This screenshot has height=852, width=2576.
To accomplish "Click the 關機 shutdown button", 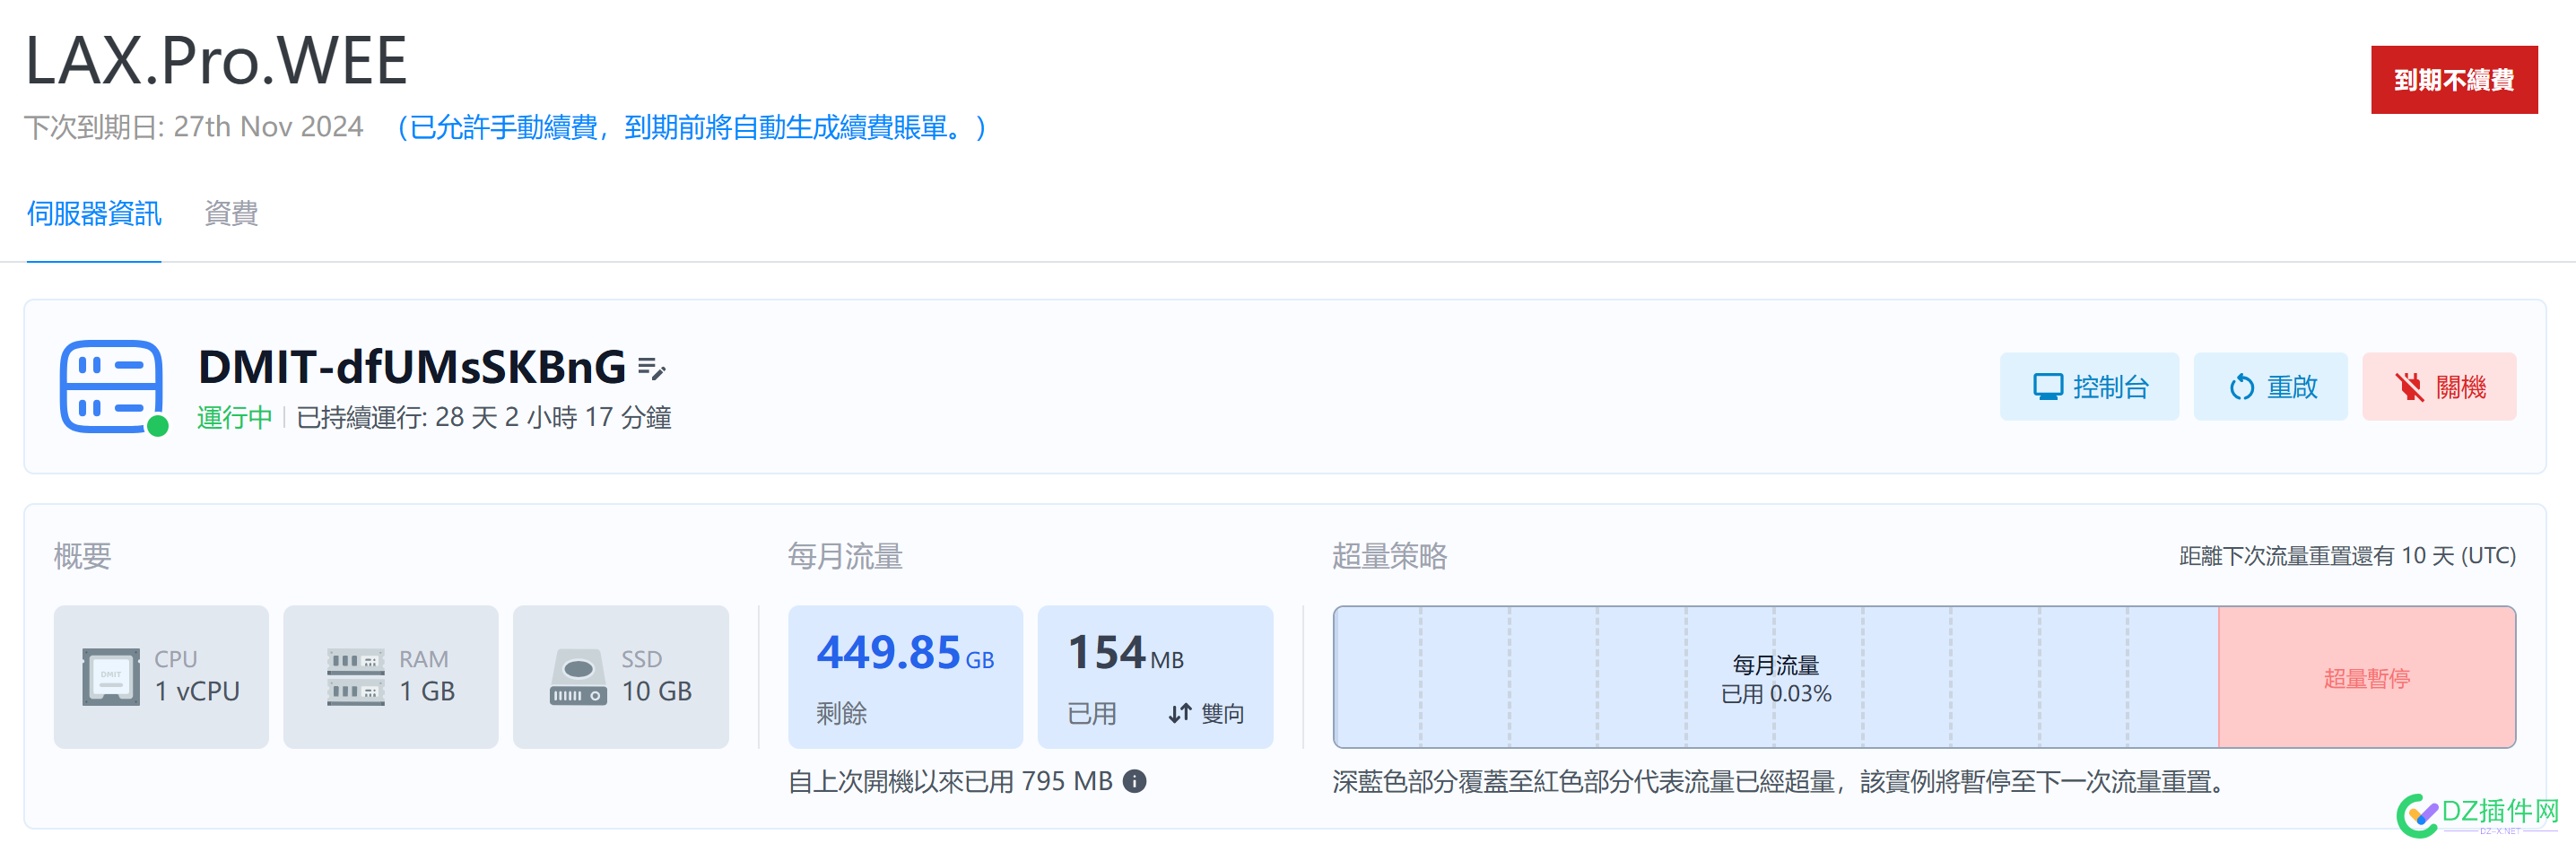I will click(x=2439, y=387).
